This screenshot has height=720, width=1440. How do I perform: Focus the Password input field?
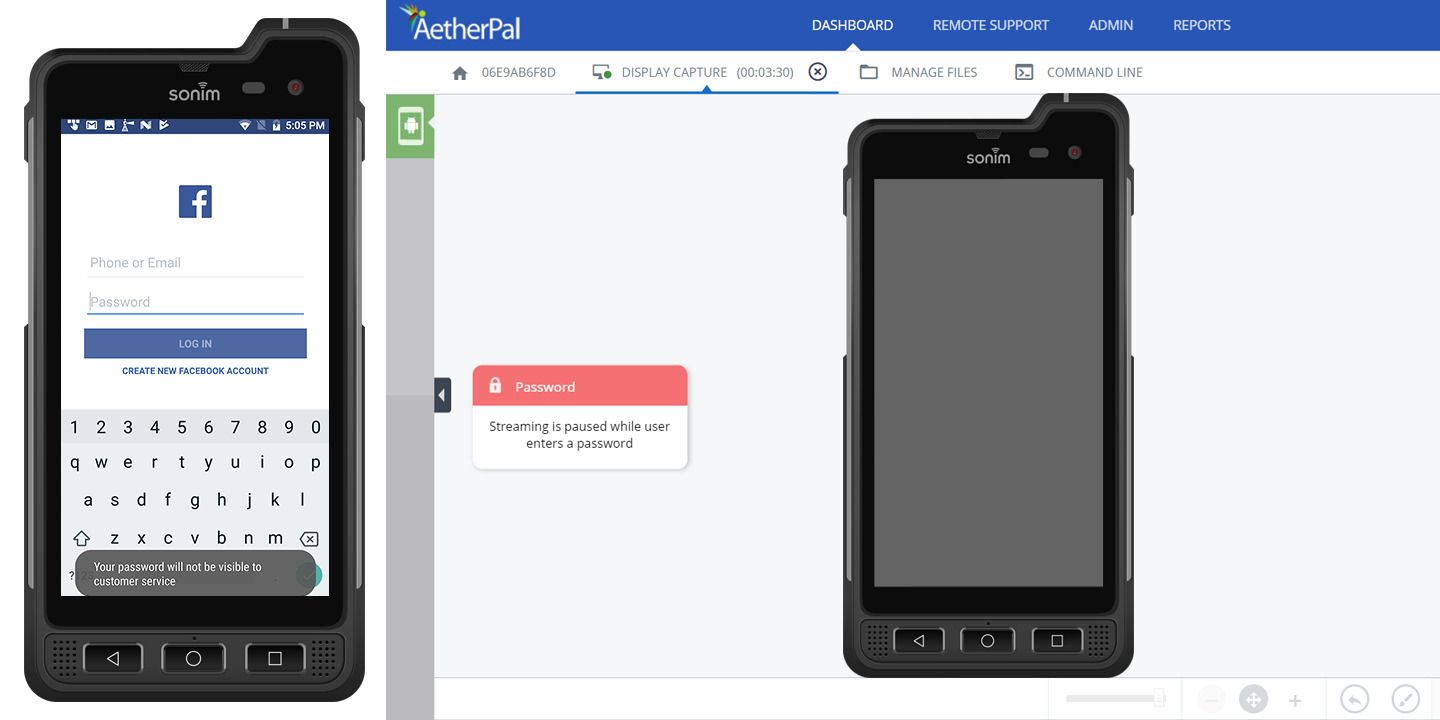pyautogui.click(x=195, y=302)
